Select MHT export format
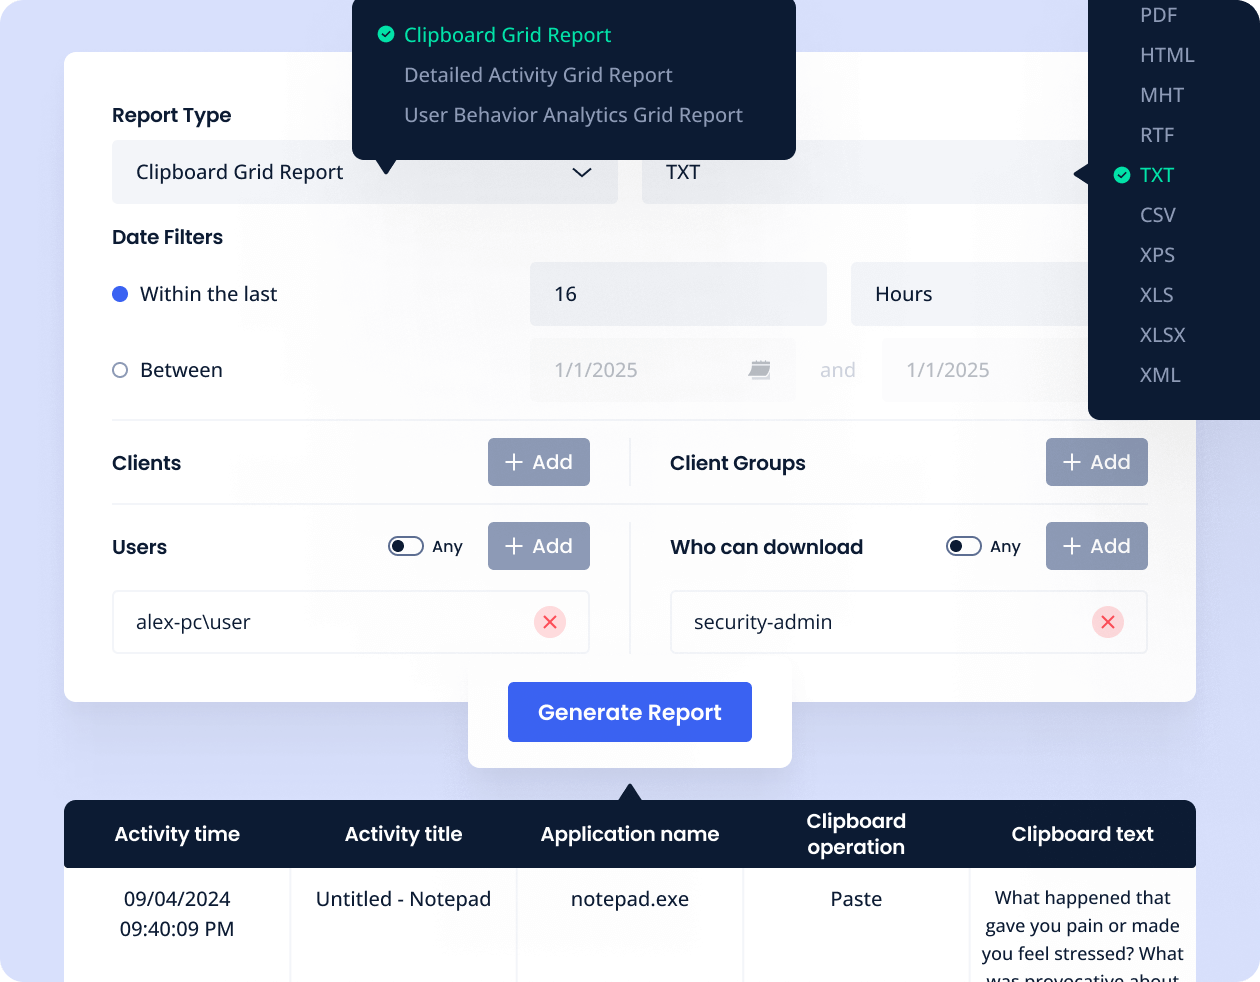1260x982 pixels. pos(1162,95)
